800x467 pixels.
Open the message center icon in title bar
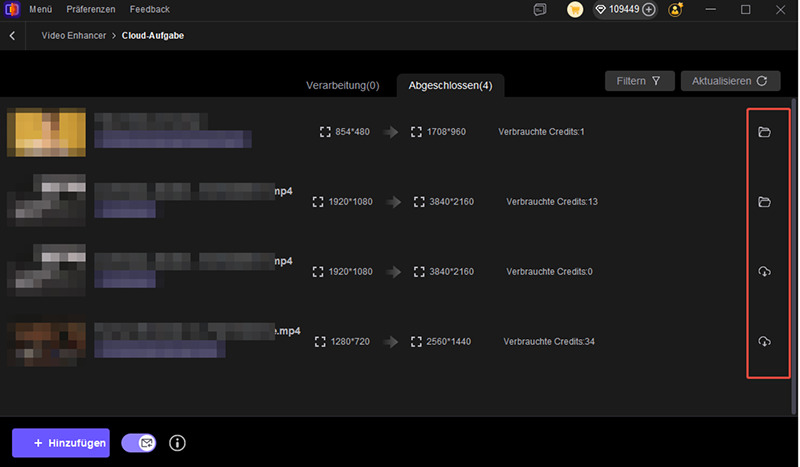(x=541, y=10)
